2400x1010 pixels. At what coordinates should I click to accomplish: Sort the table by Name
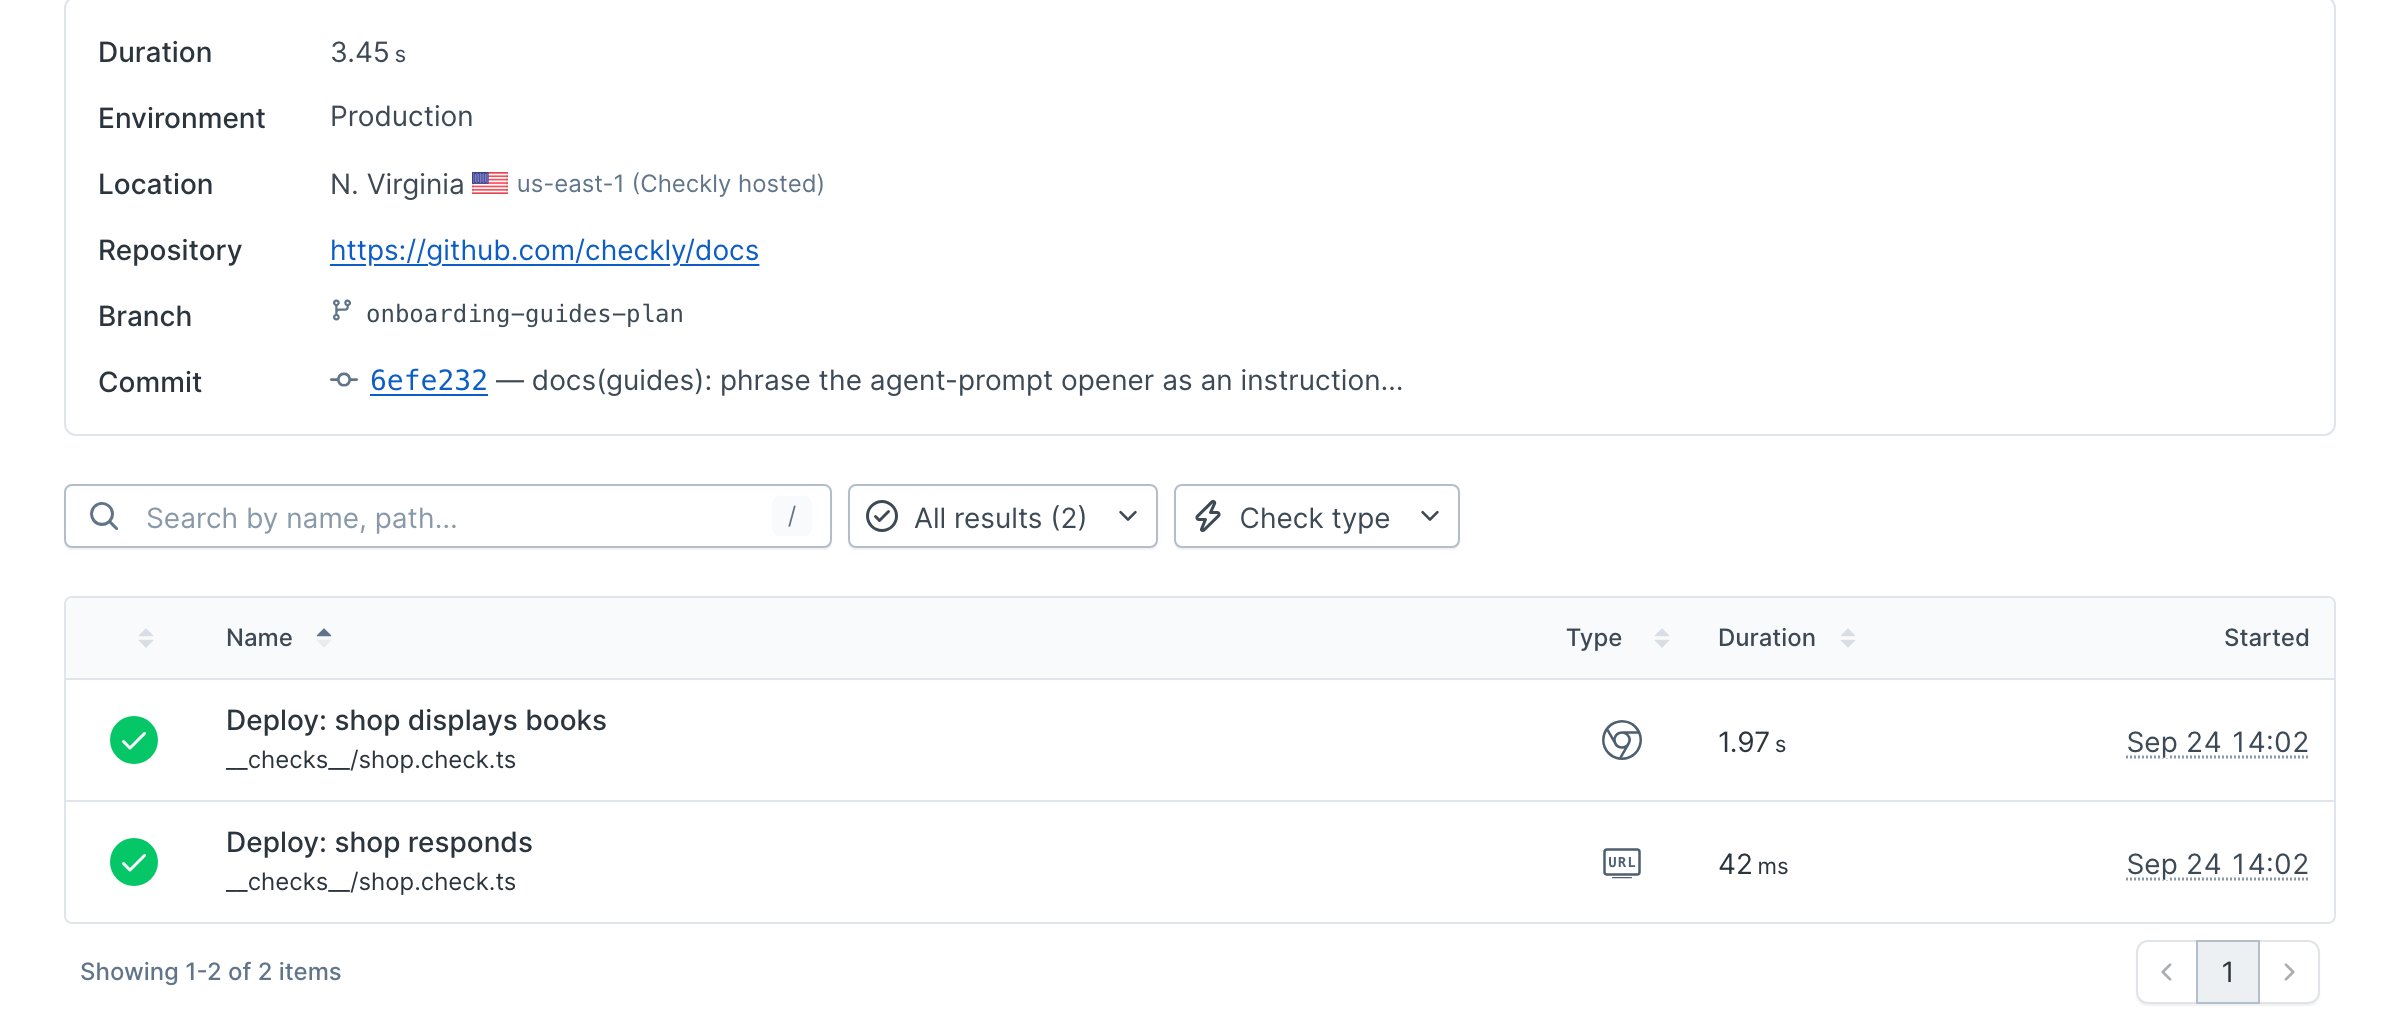point(278,638)
